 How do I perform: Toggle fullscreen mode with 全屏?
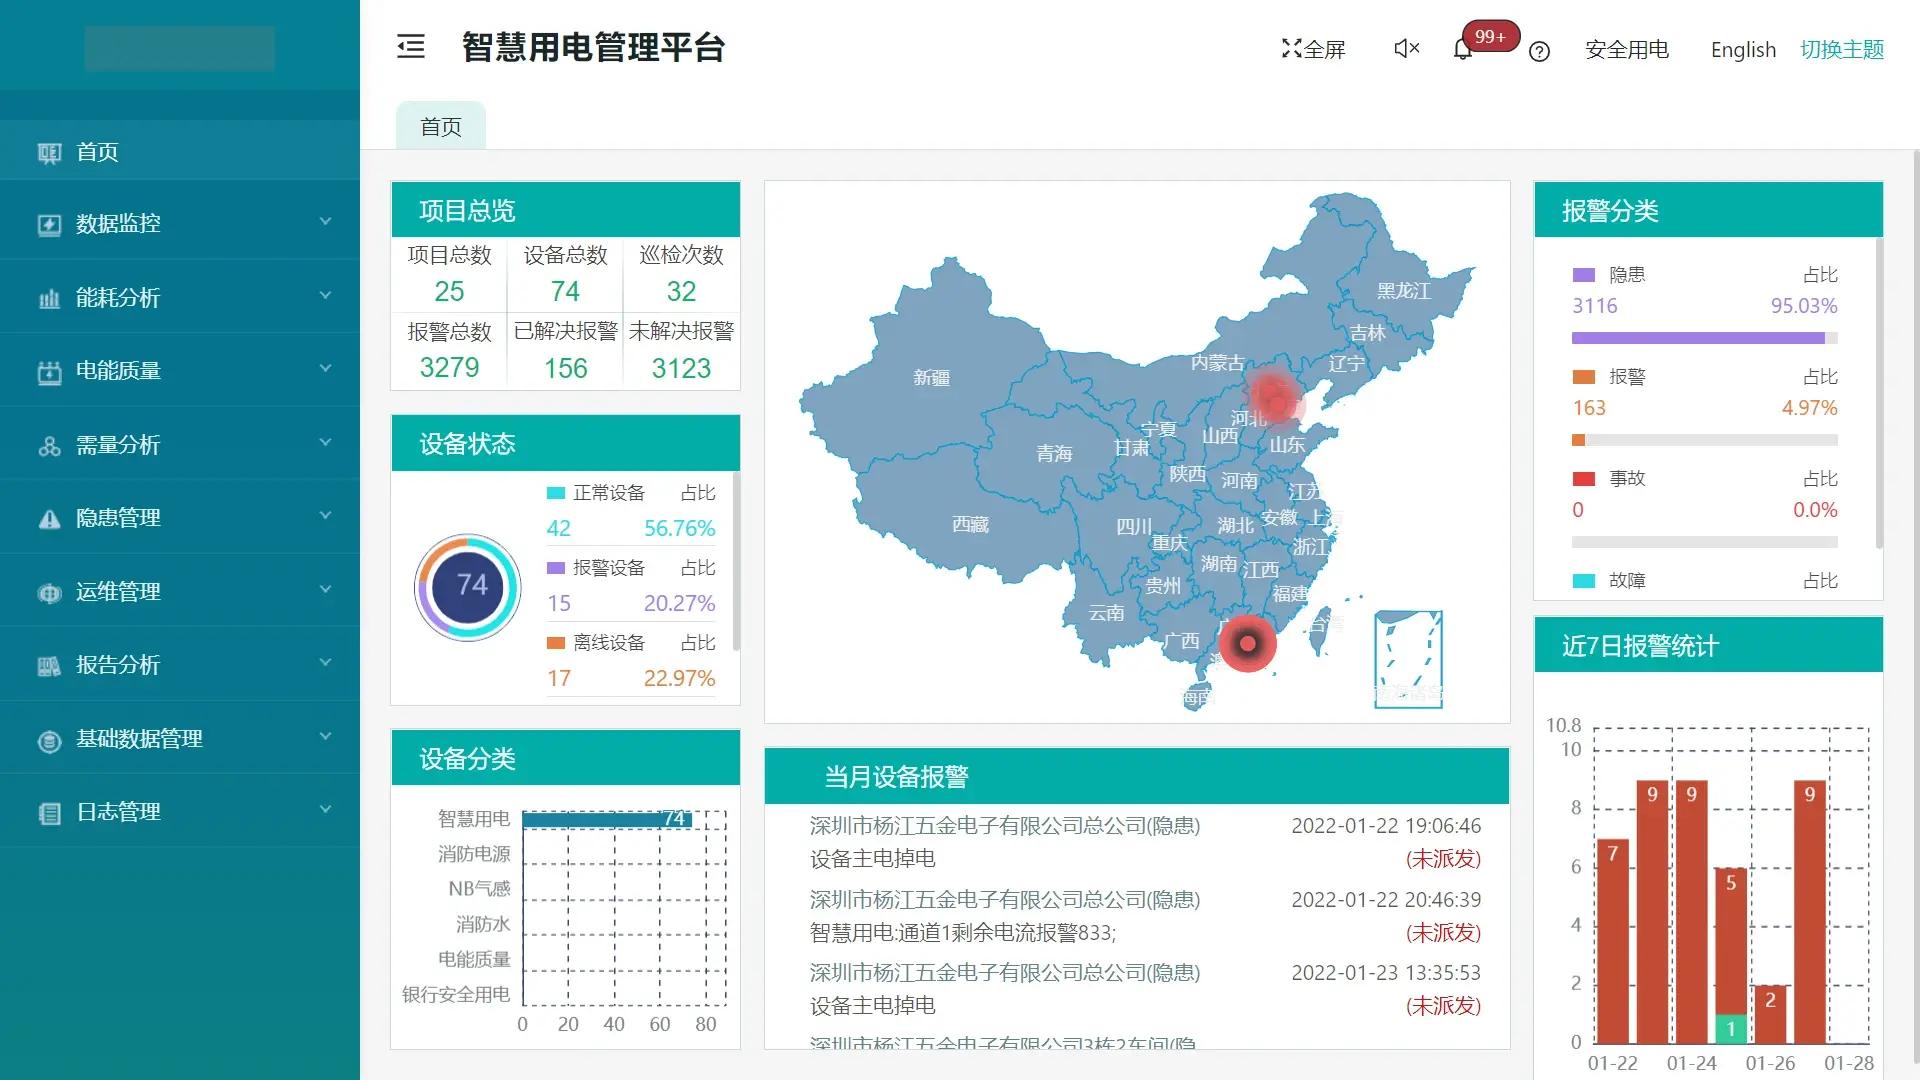pyautogui.click(x=1313, y=49)
